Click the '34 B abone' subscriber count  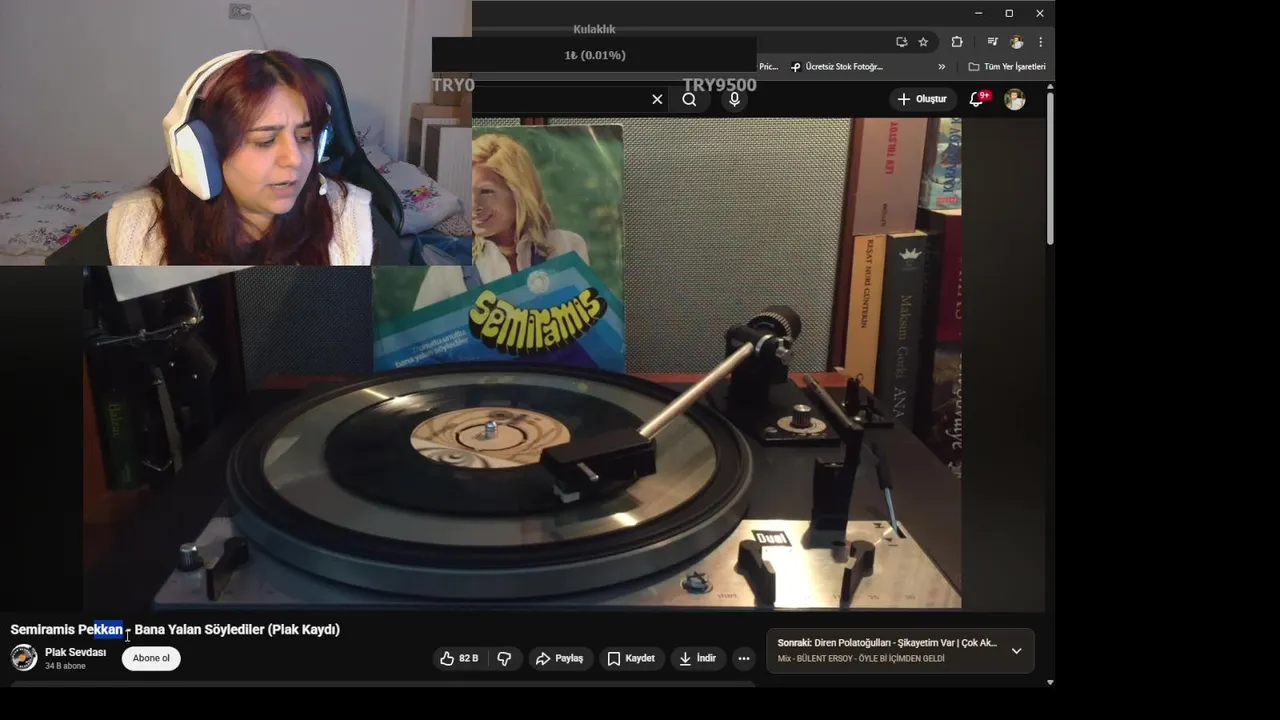[65, 666]
